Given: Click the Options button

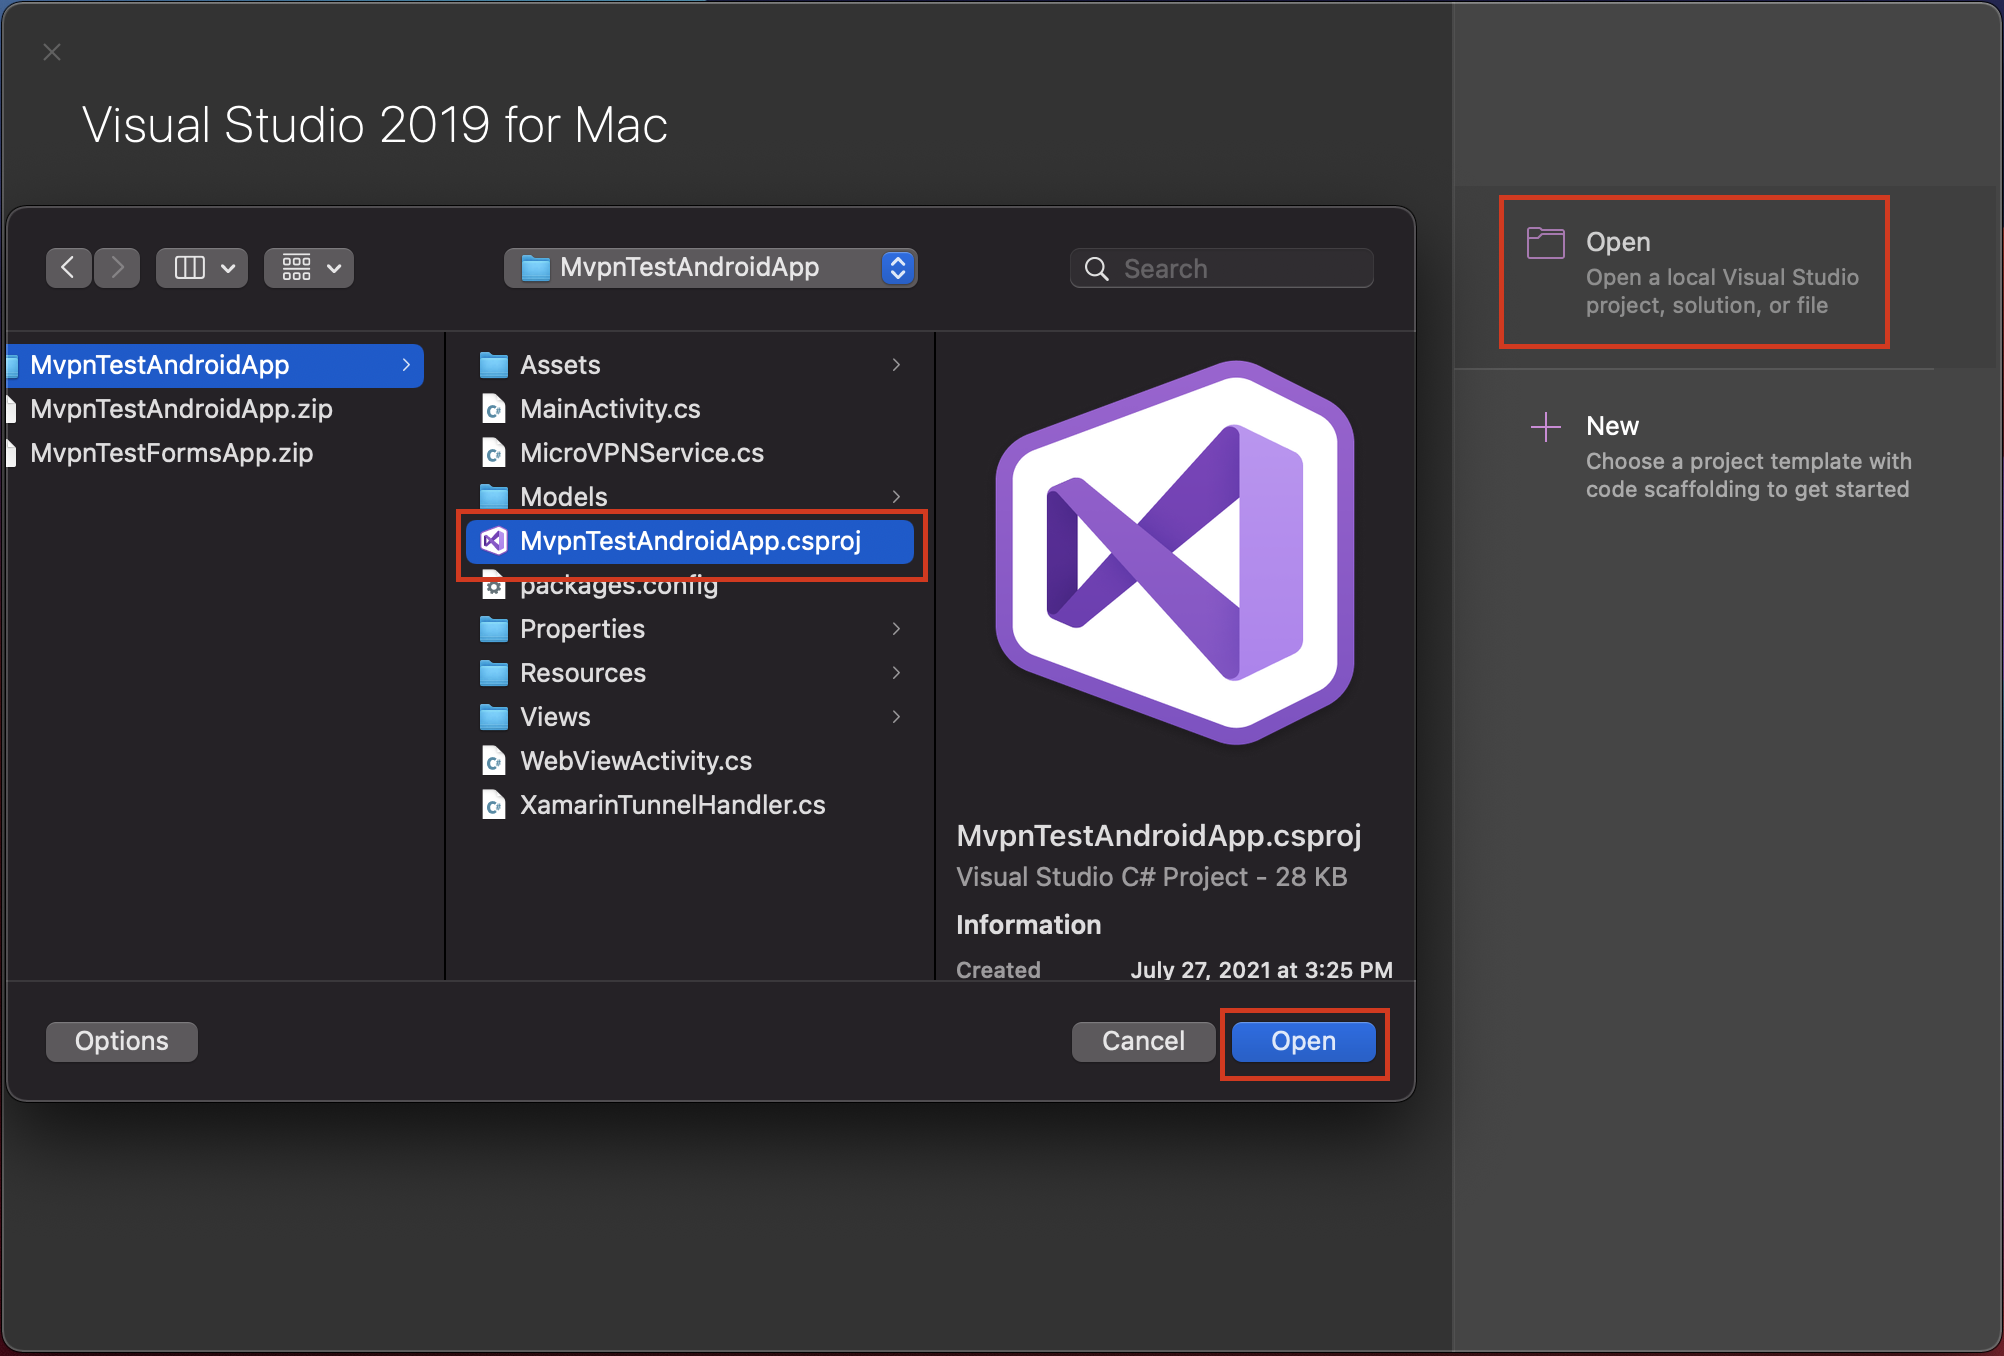Looking at the screenshot, I should click(122, 1041).
